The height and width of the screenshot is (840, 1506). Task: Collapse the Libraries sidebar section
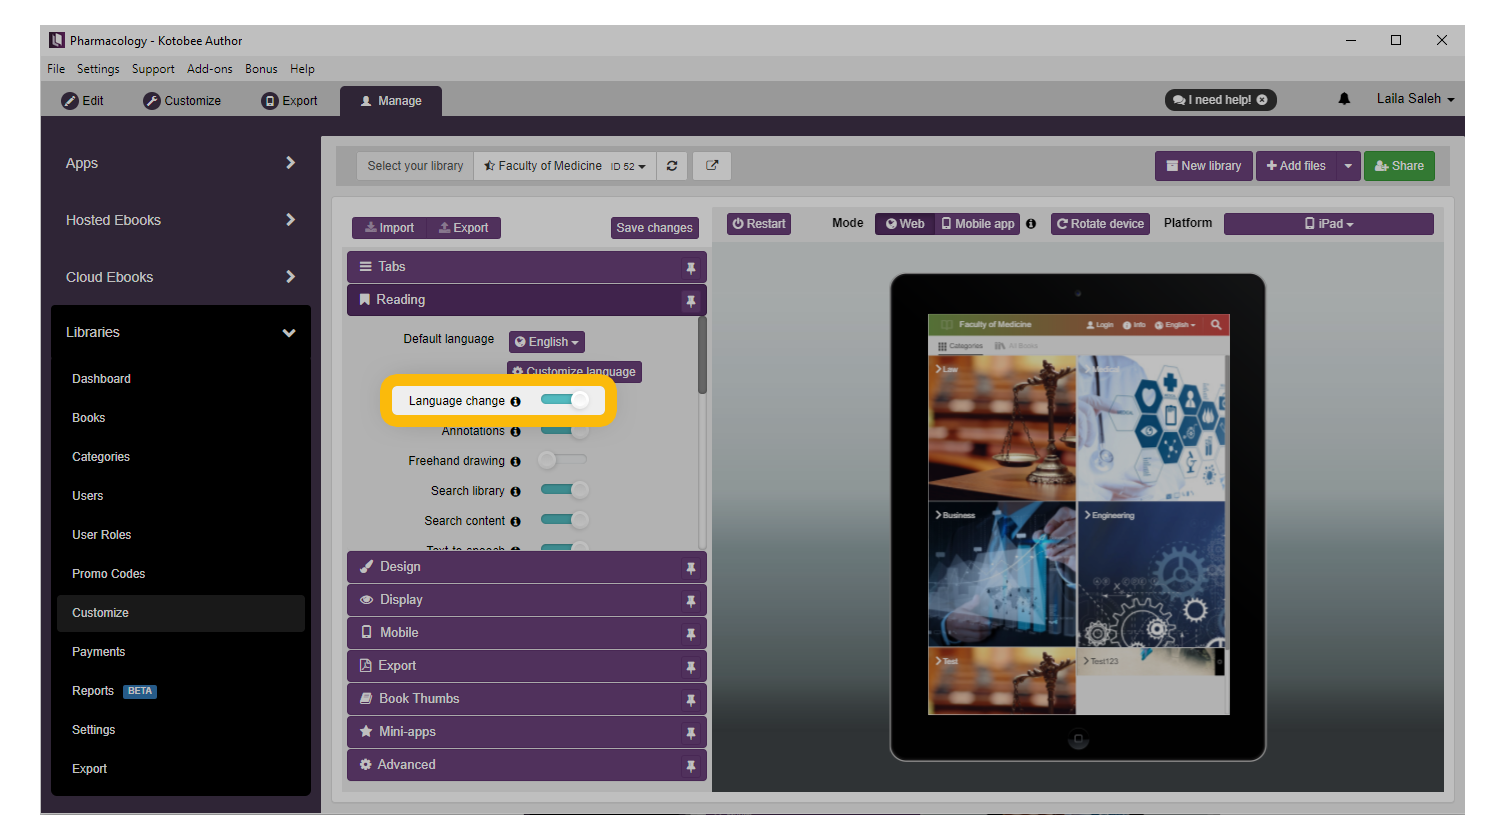click(x=181, y=332)
